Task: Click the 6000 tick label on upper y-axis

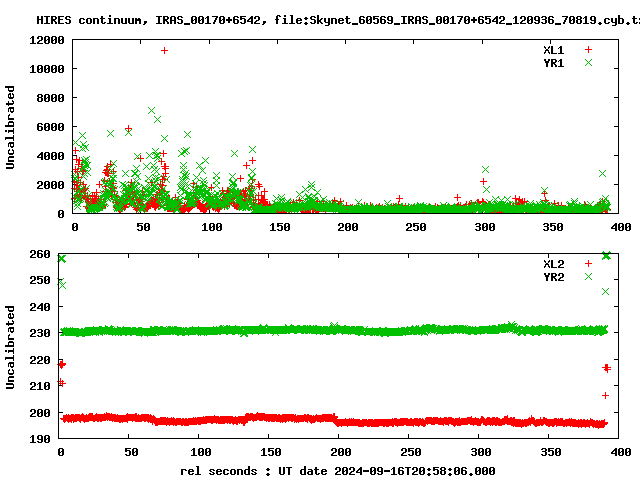Action: 50,127
